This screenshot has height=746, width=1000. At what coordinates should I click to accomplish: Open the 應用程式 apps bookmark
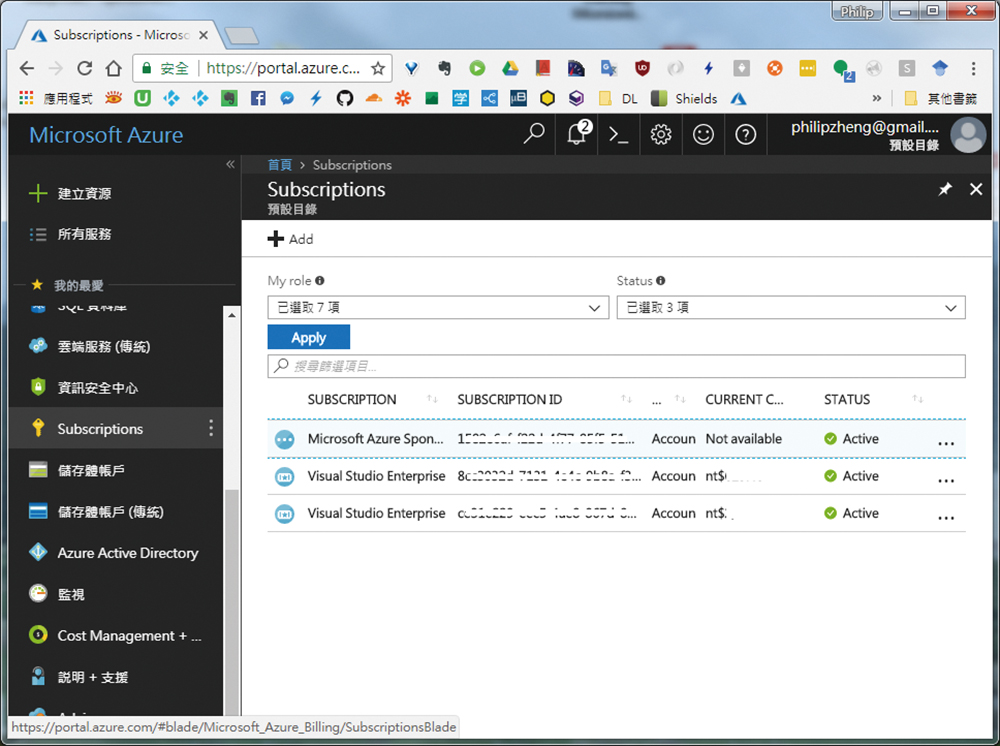click(56, 98)
